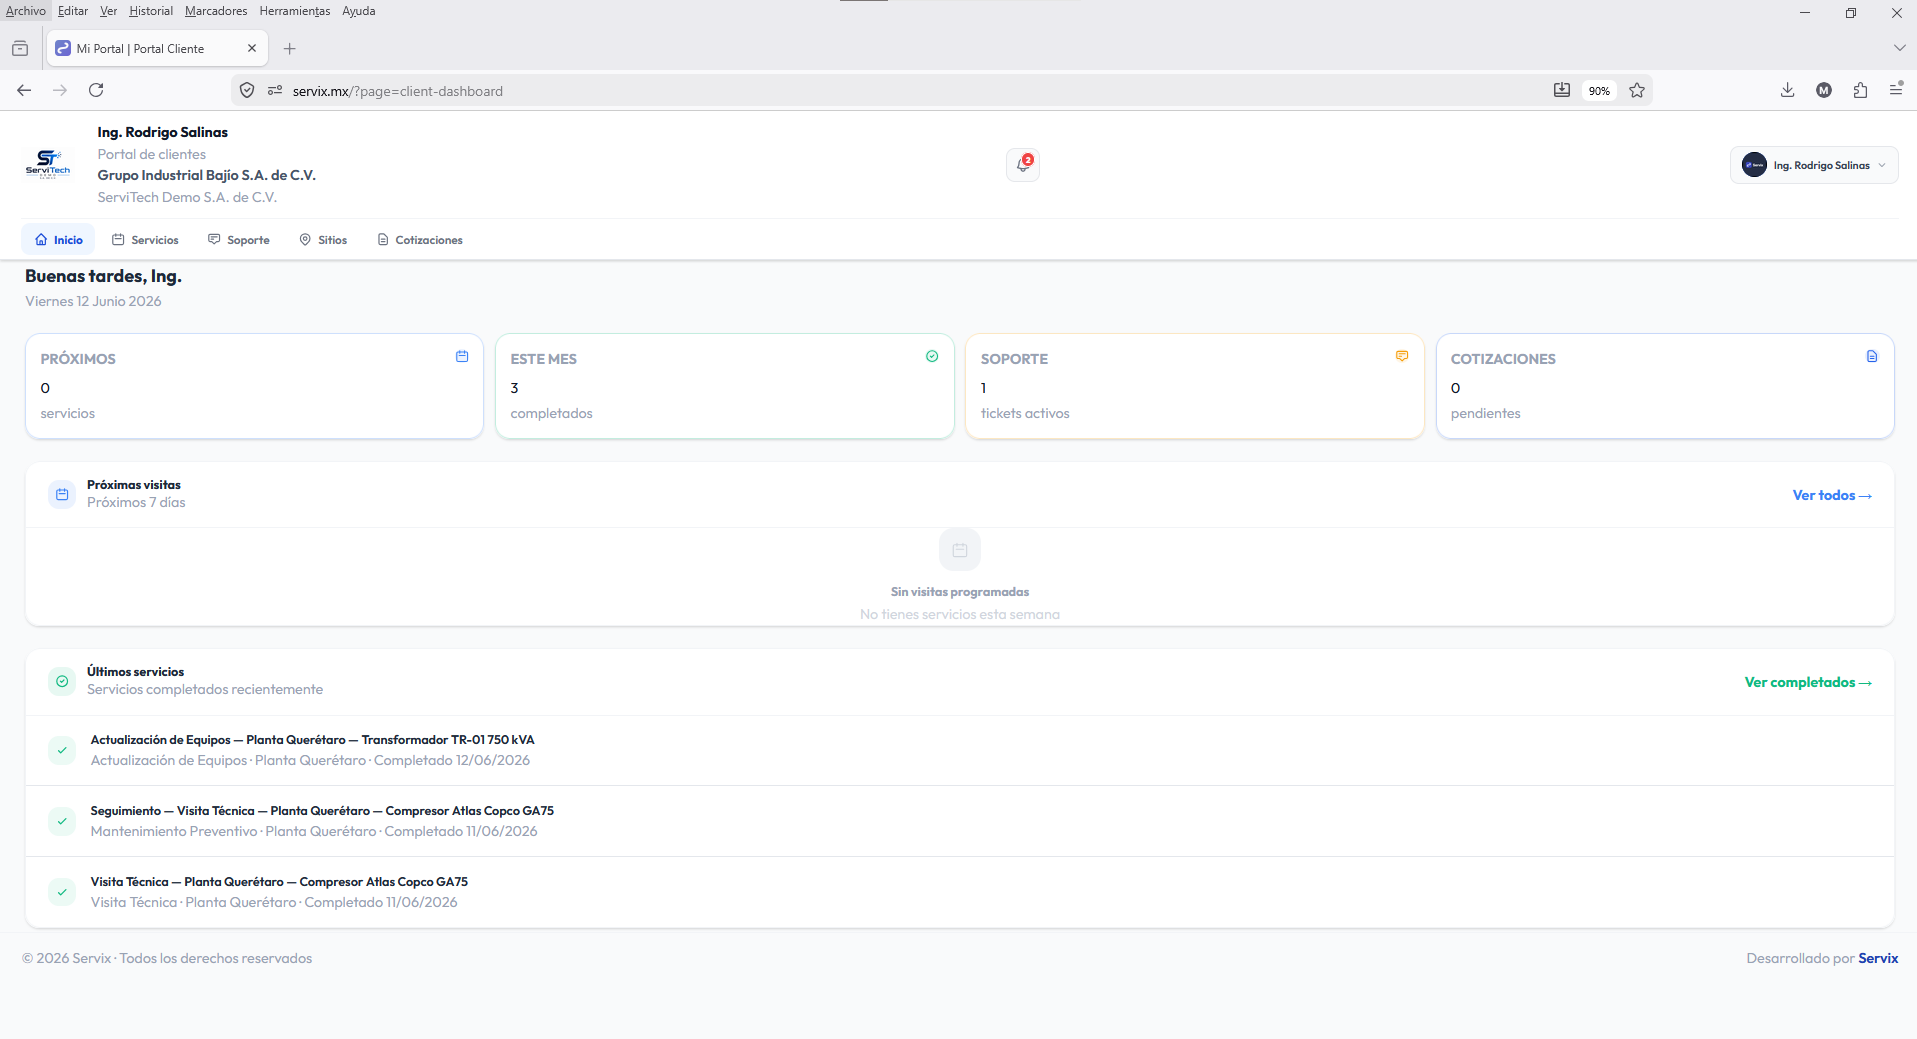Select the Mi Portal | Portal Cliente tab
Screen dimensions: 1917x1039
tap(155, 48)
